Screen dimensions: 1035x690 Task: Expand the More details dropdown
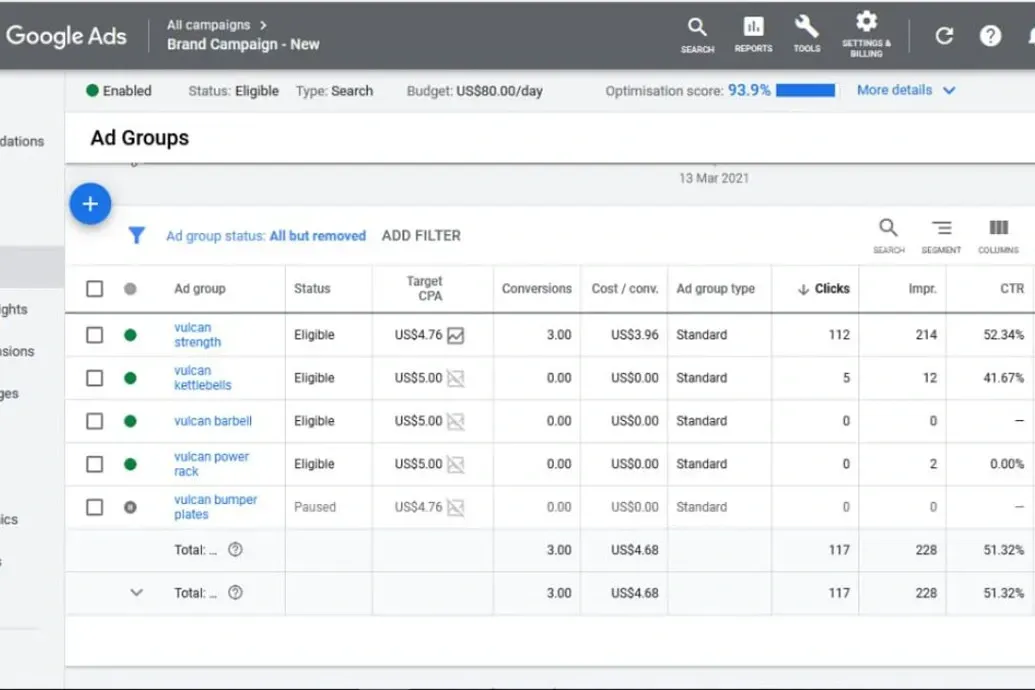(x=906, y=90)
